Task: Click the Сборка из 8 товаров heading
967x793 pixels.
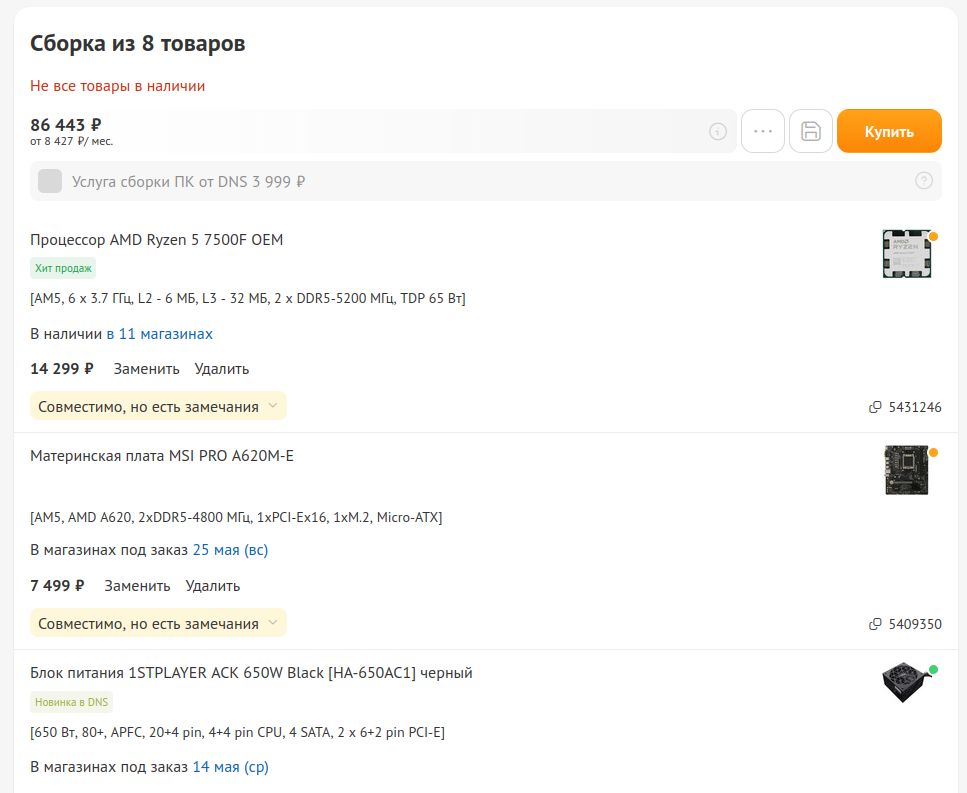Action: tap(138, 44)
